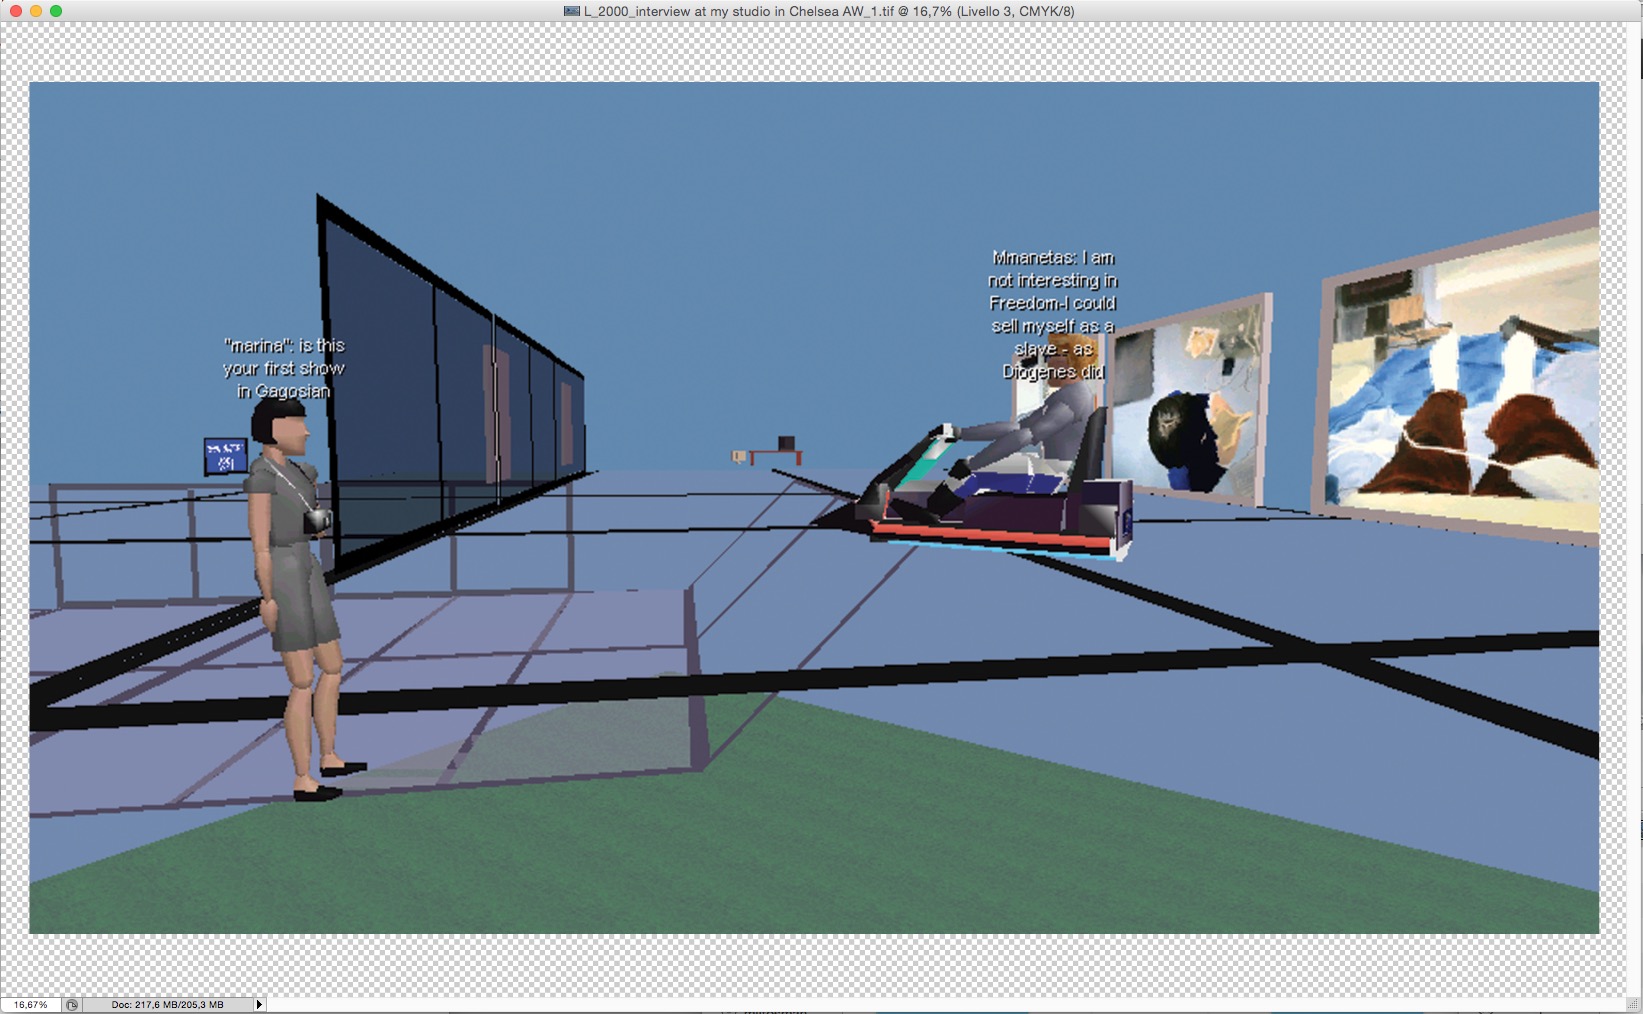Screen dimensions: 1643x1014
Task: Click the horizontal scrollbar track at the bottom
Action: (900, 1005)
